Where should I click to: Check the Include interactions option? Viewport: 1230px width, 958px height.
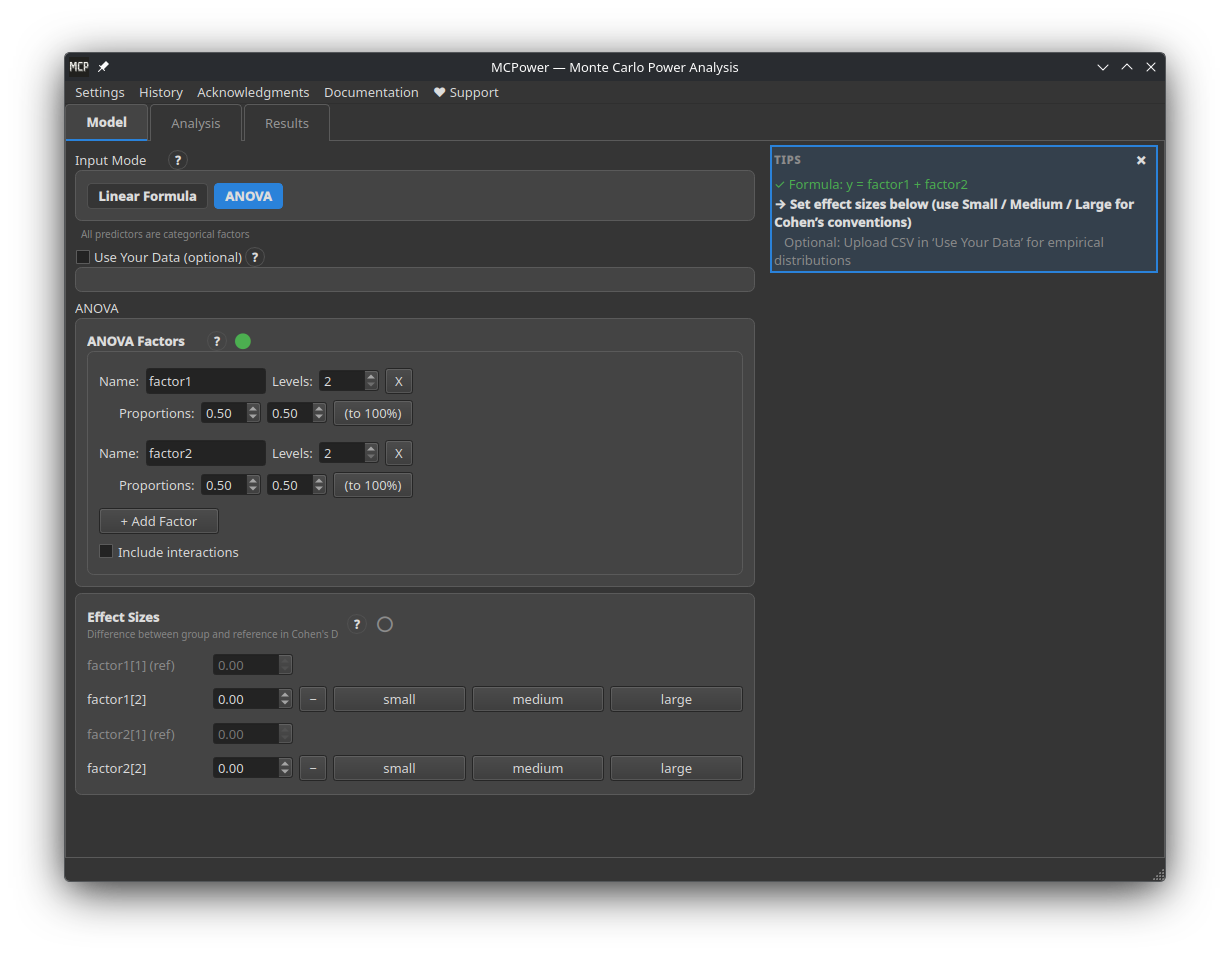[106, 551]
